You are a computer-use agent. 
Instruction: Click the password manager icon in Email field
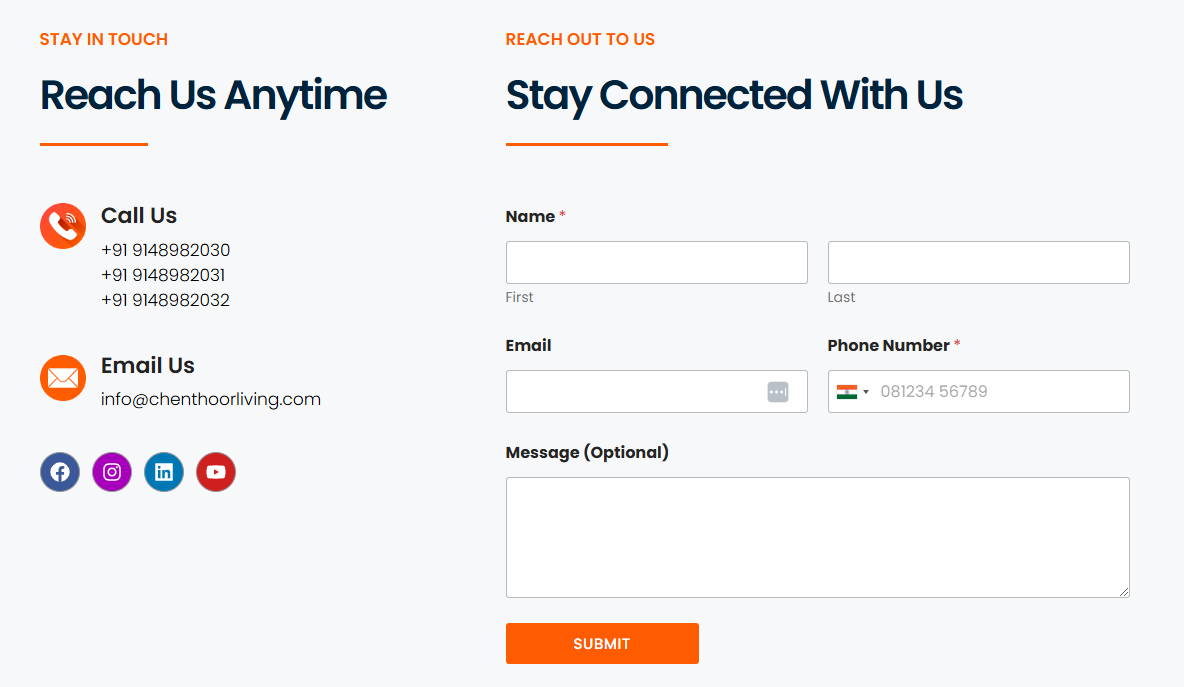pos(778,392)
